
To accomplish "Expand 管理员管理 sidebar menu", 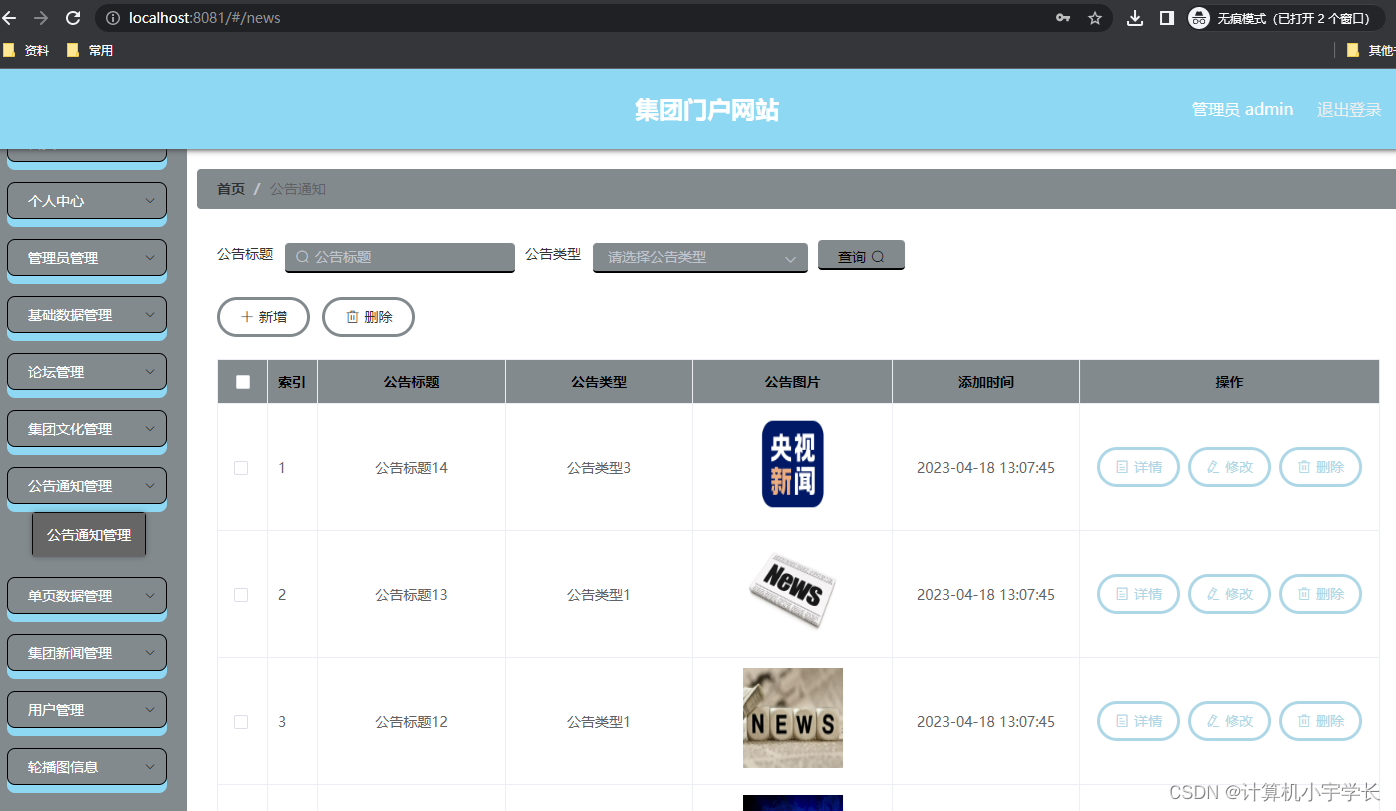I will point(87,258).
